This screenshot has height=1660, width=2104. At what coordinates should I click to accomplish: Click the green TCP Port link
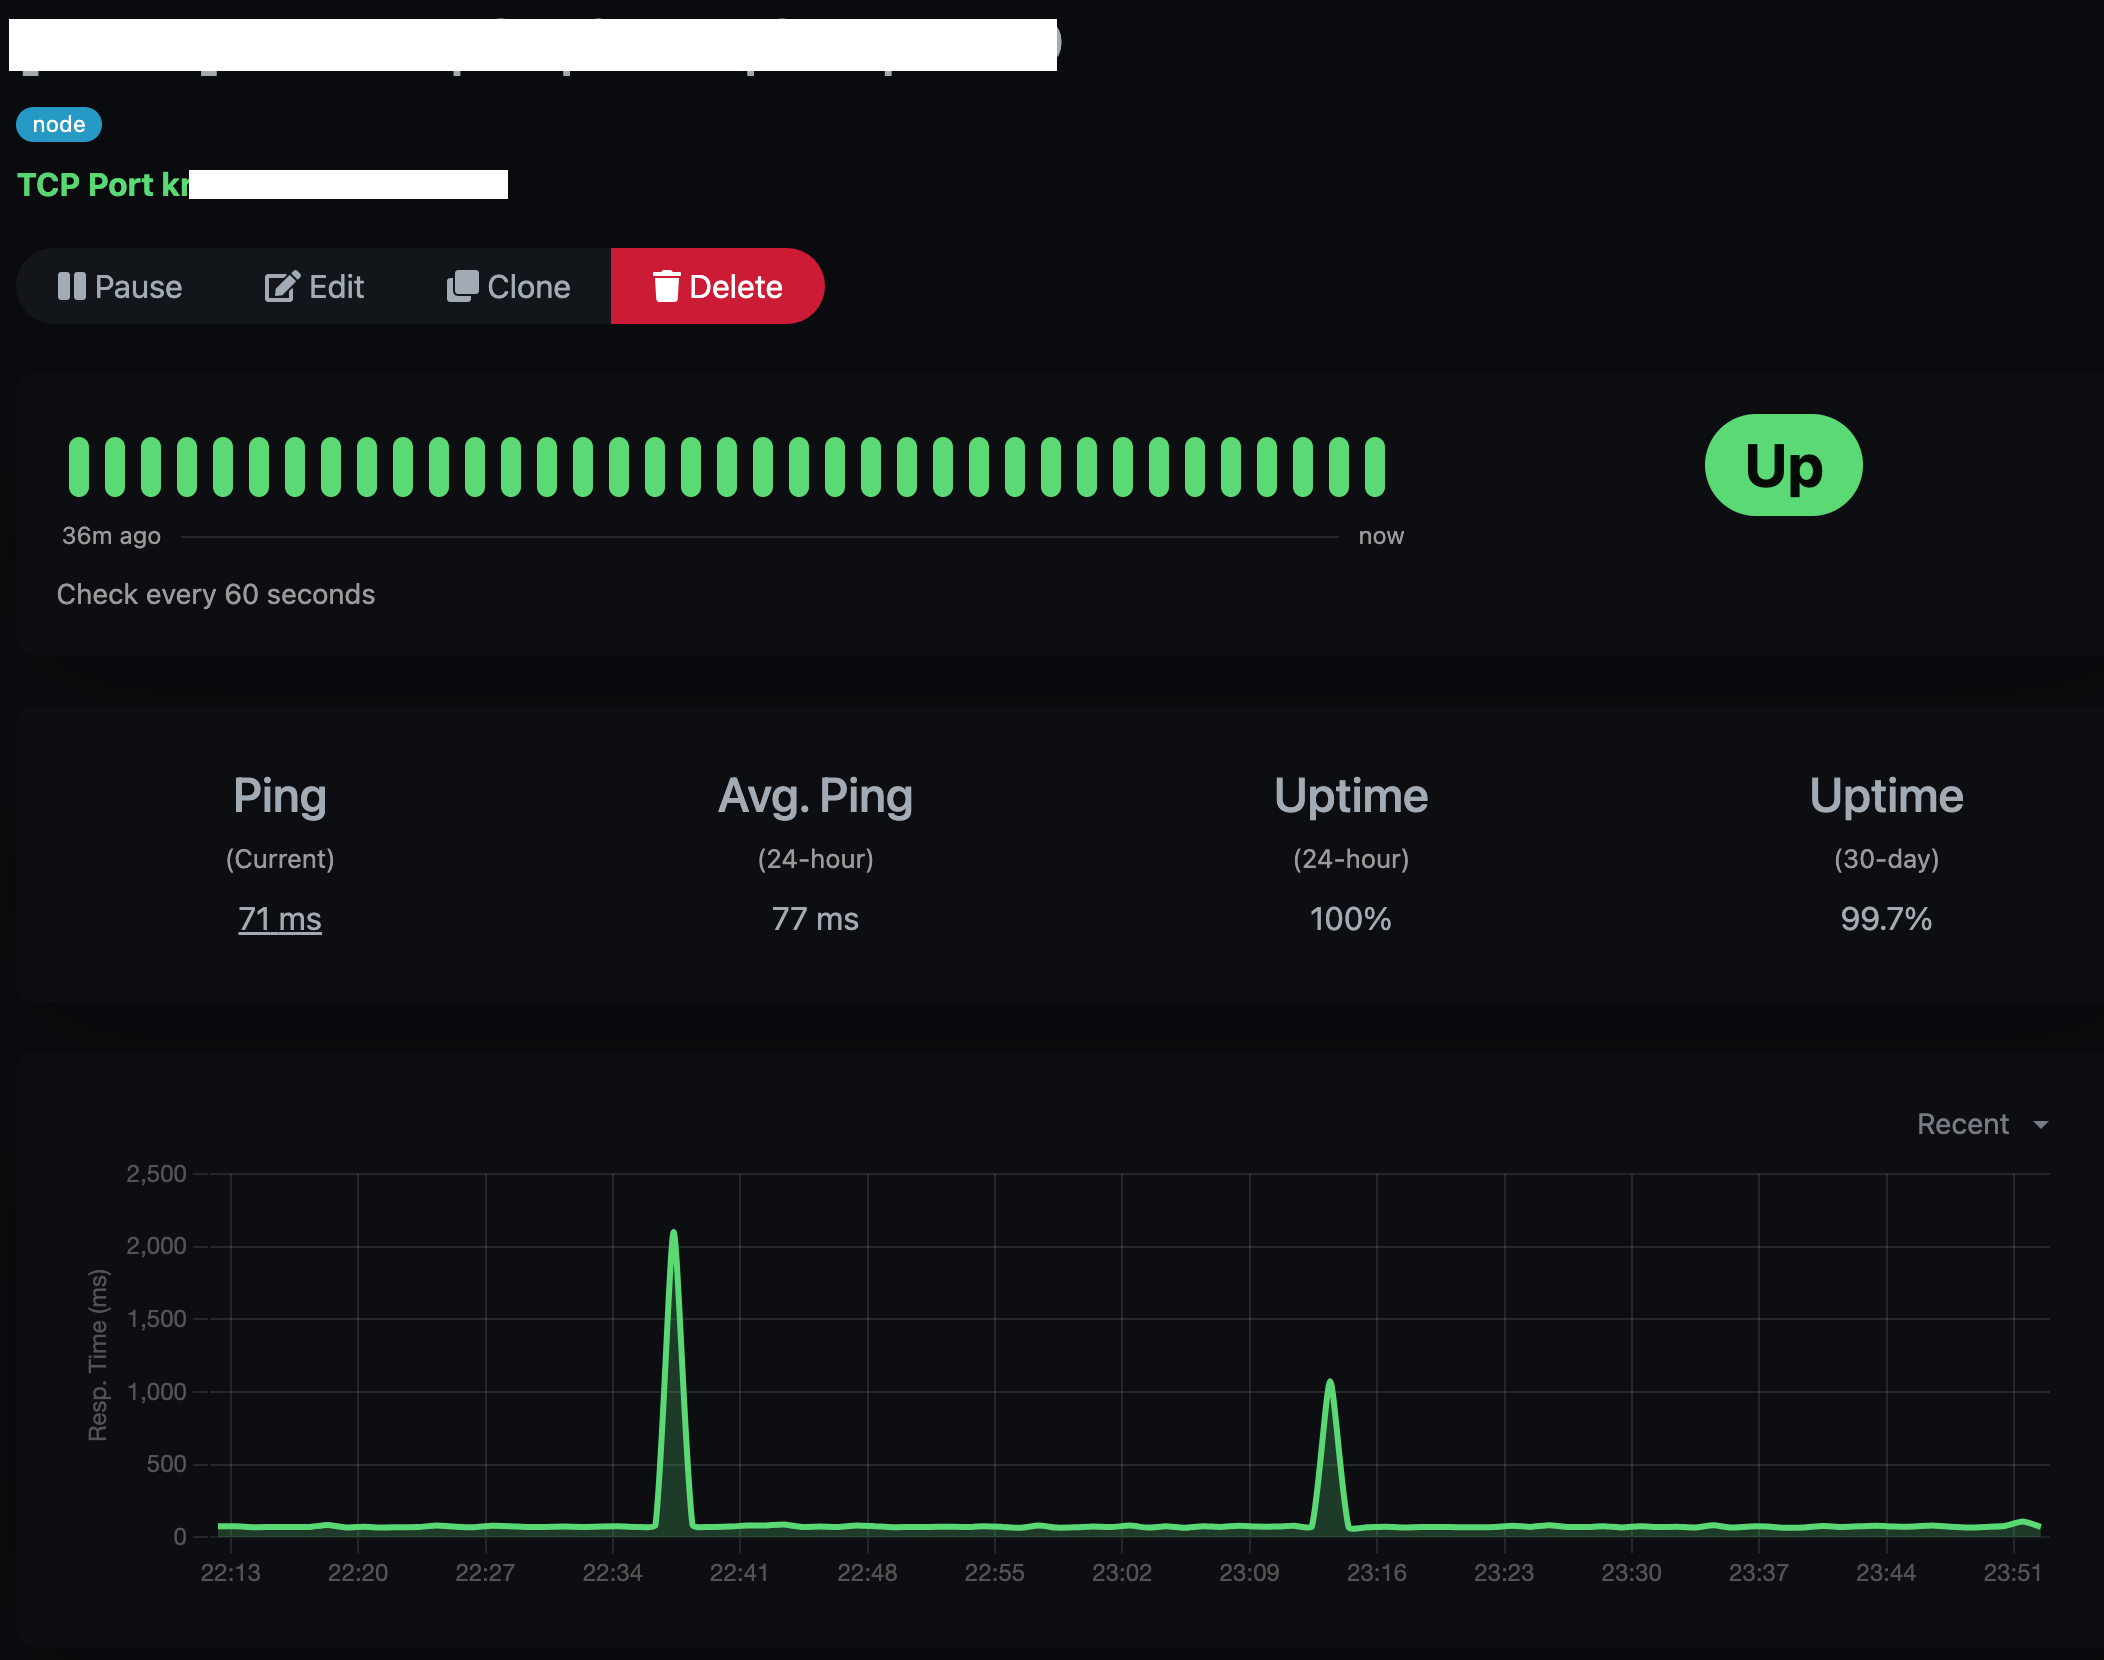[x=102, y=185]
